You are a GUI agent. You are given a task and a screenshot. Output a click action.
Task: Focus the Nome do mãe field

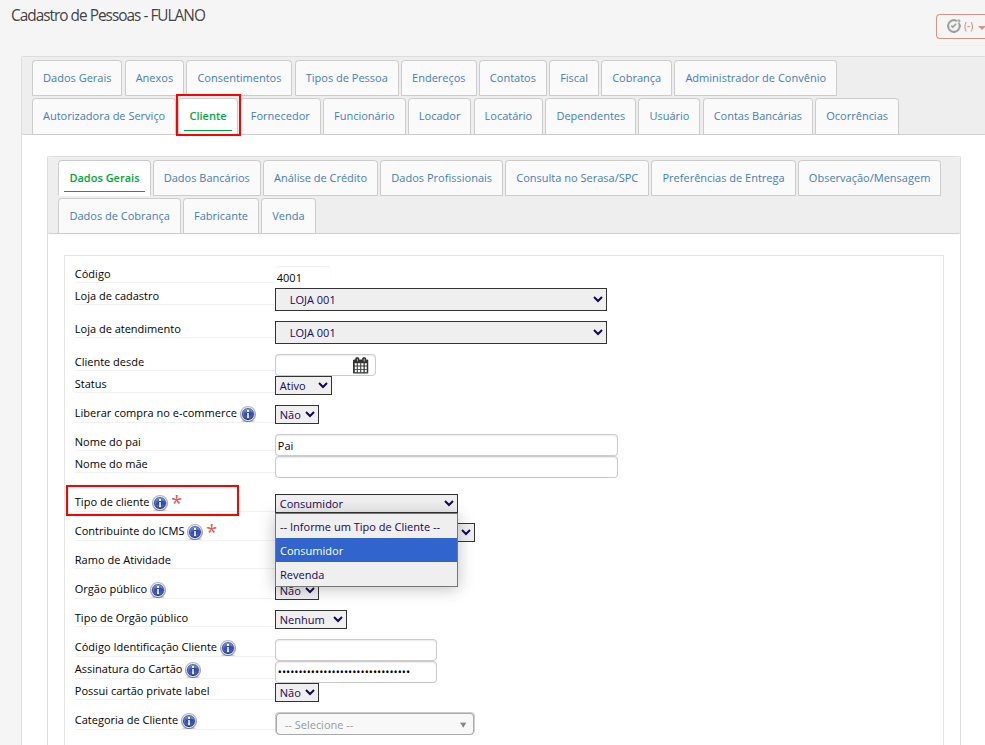click(x=446, y=467)
